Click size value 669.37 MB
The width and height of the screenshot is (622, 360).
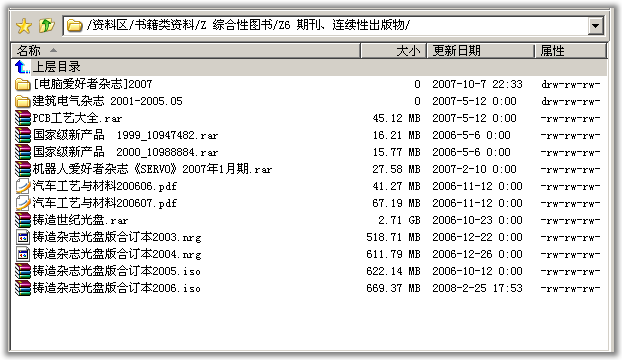[x=394, y=289]
